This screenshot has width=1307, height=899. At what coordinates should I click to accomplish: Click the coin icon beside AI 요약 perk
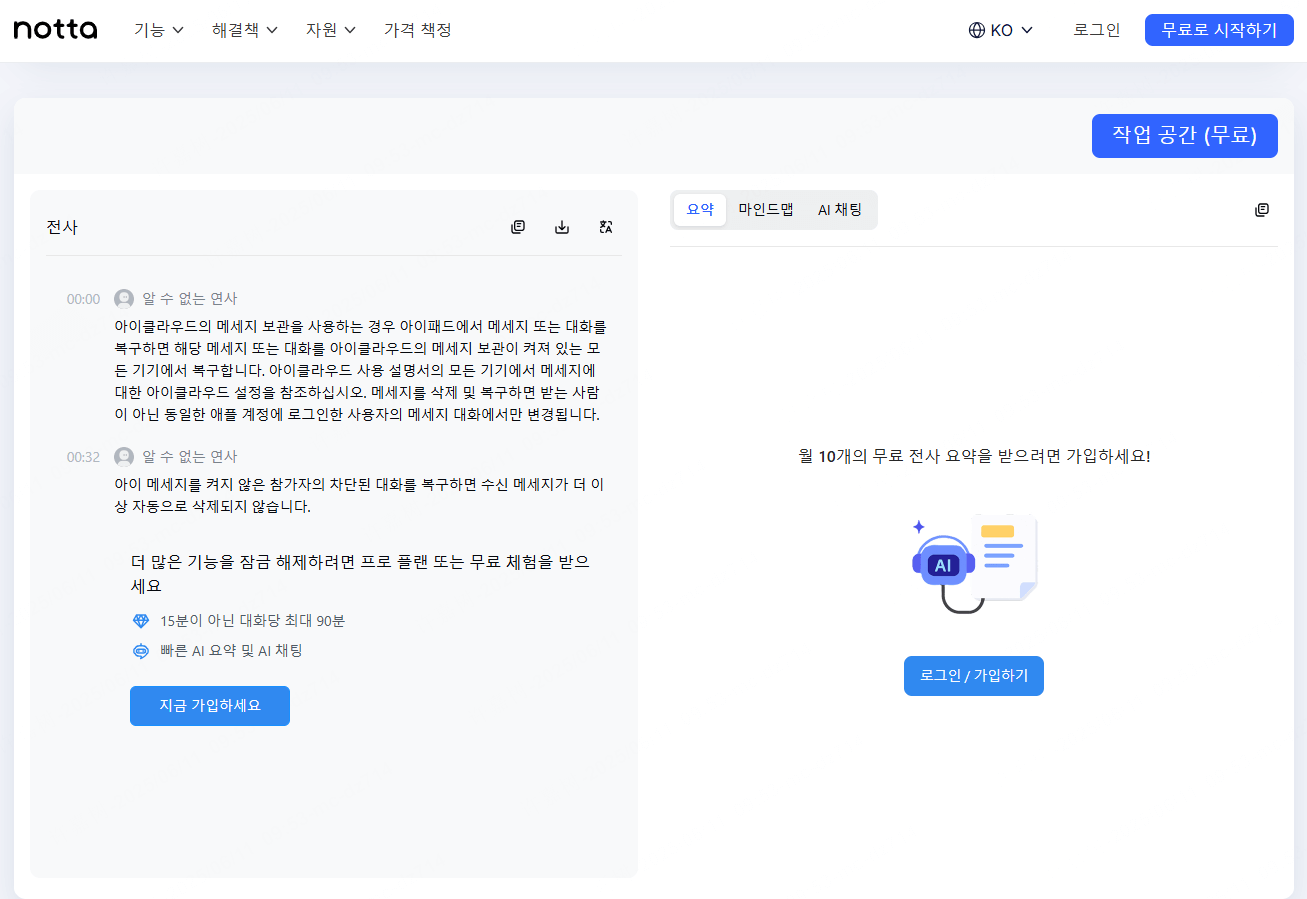[x=141, y=648]
